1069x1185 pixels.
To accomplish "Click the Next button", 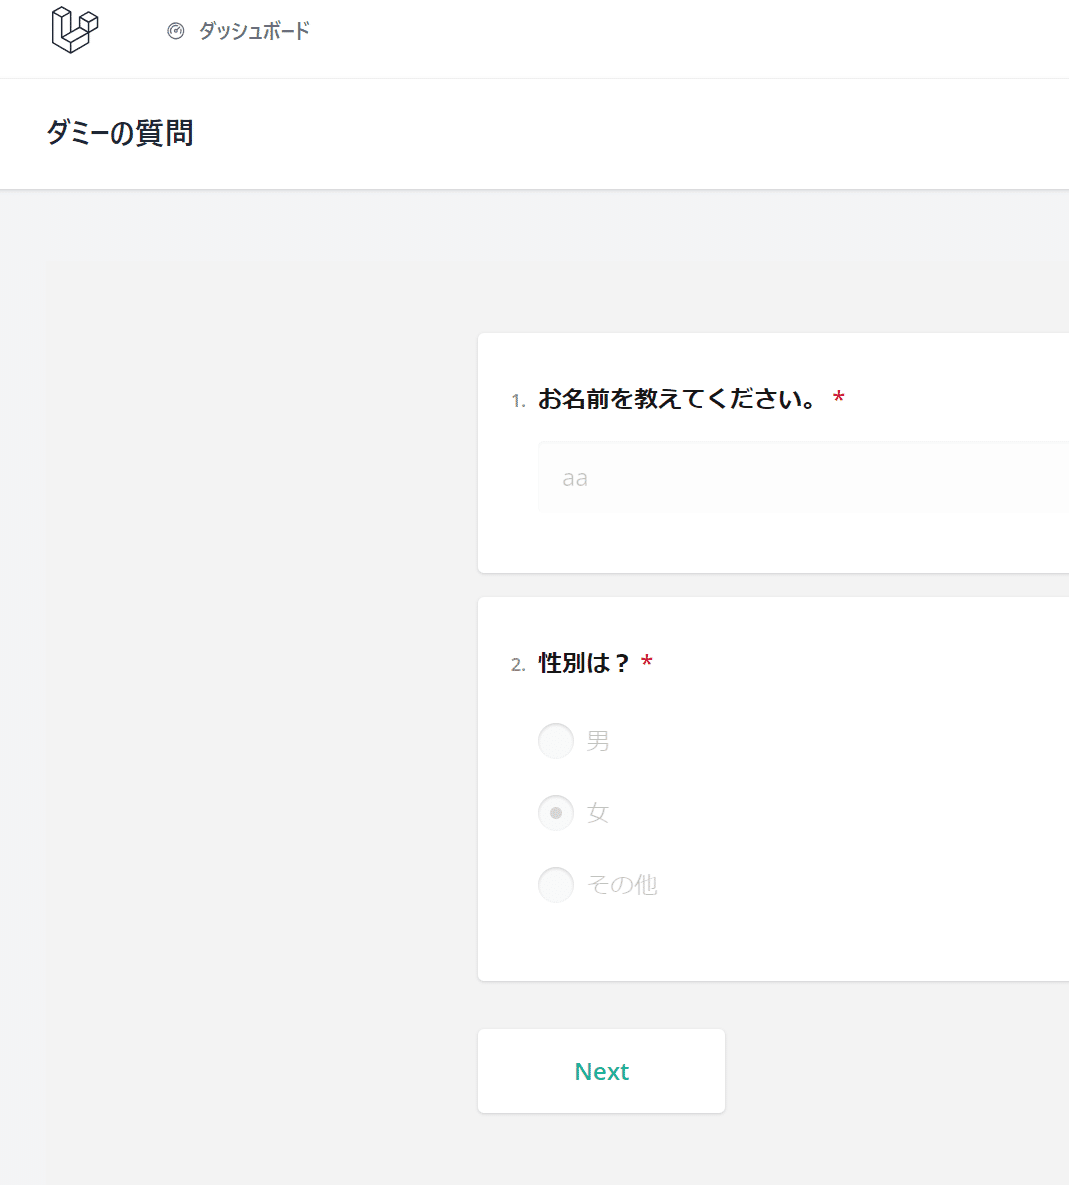I will (x=601, y=1071).
